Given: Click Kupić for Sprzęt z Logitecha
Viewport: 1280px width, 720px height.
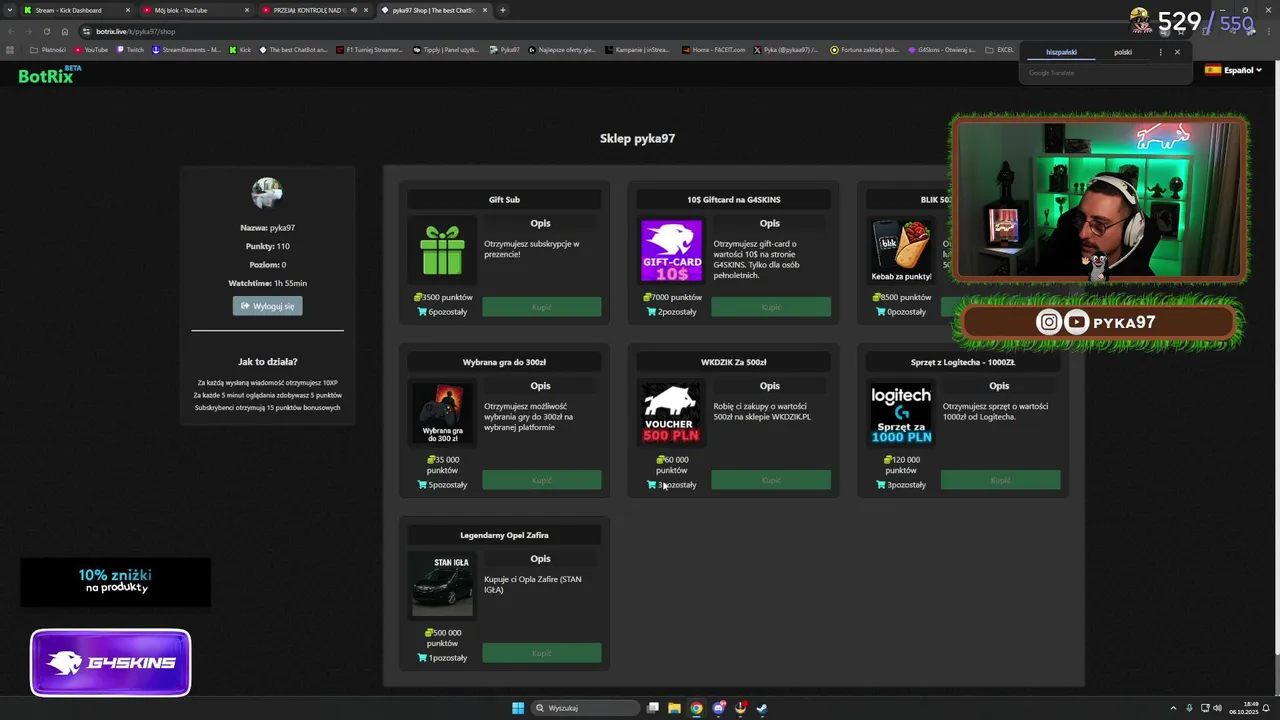Looking at the screenshot, I should (x=1000, y=480).
